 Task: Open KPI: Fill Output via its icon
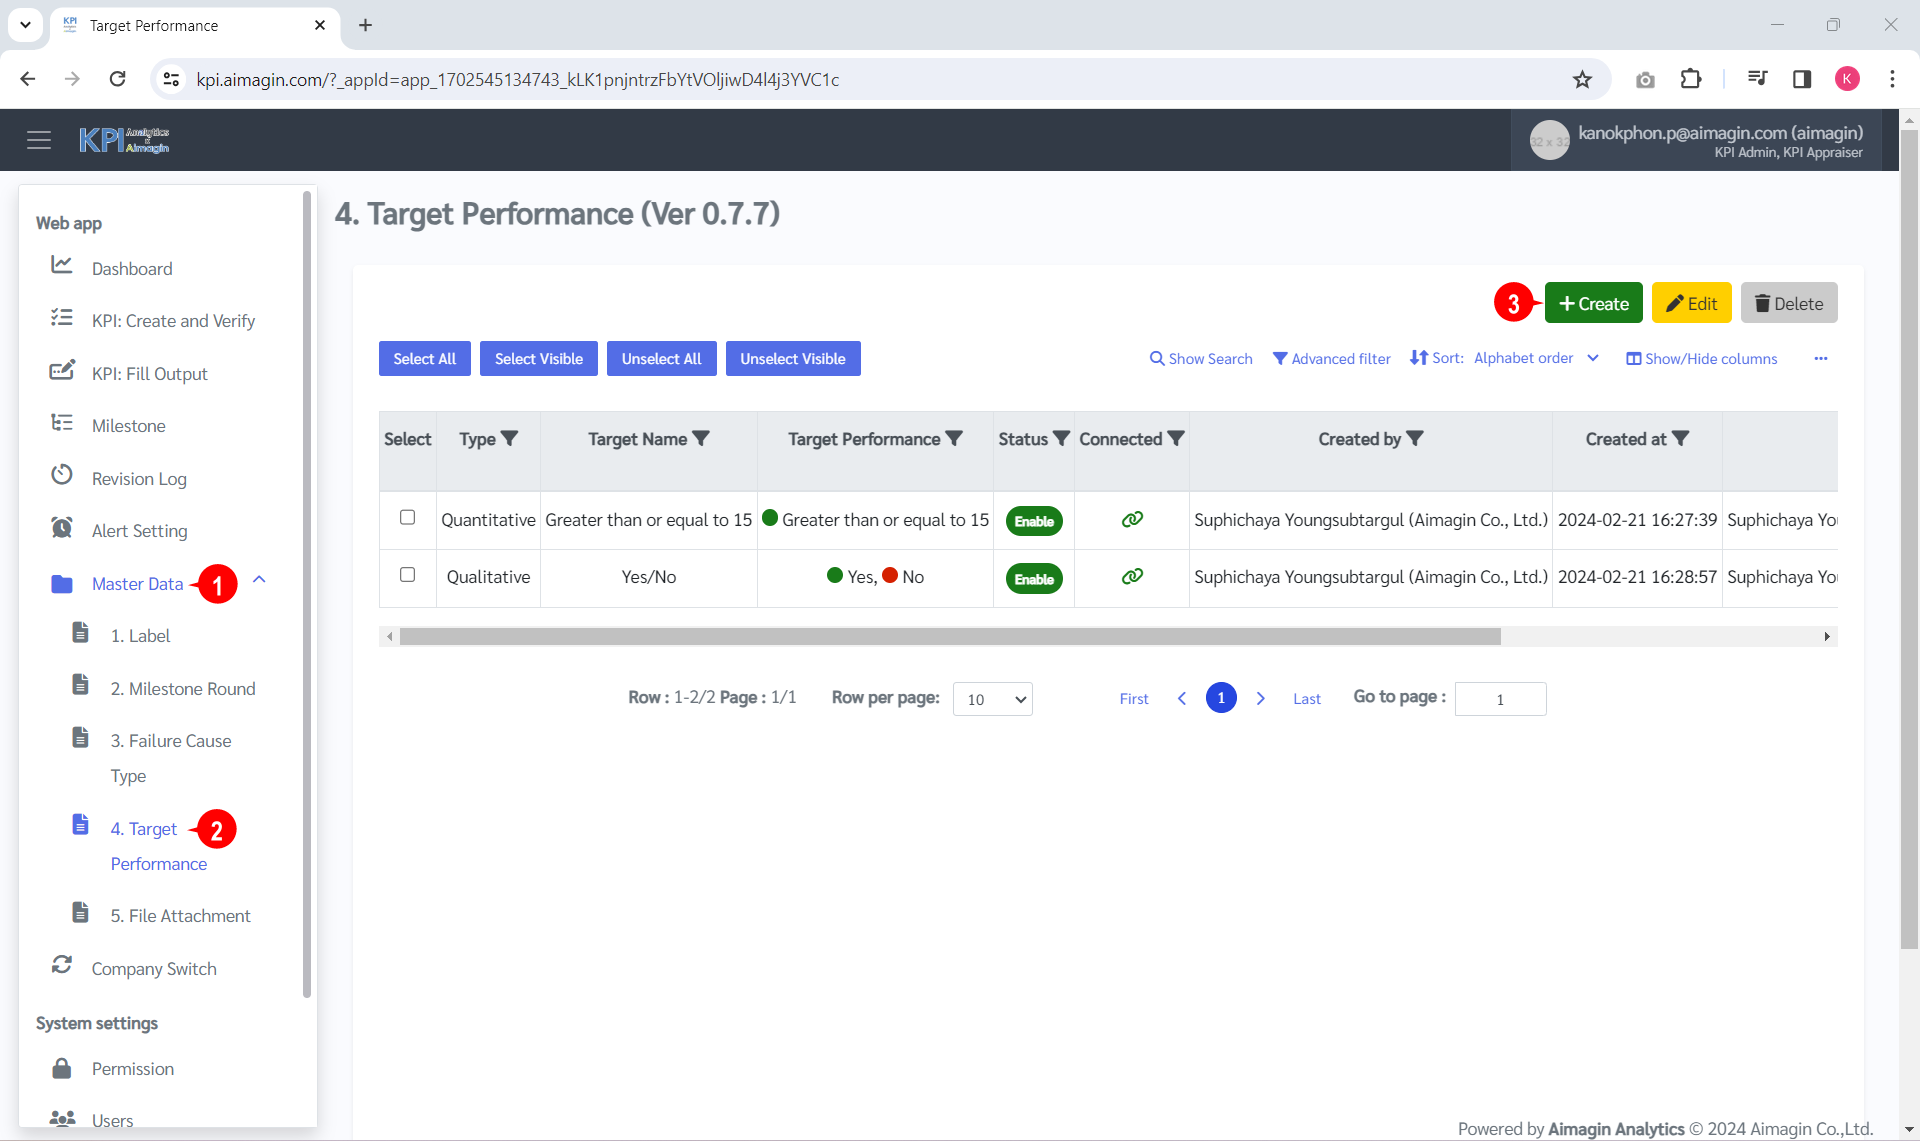[x=62, y=370]
